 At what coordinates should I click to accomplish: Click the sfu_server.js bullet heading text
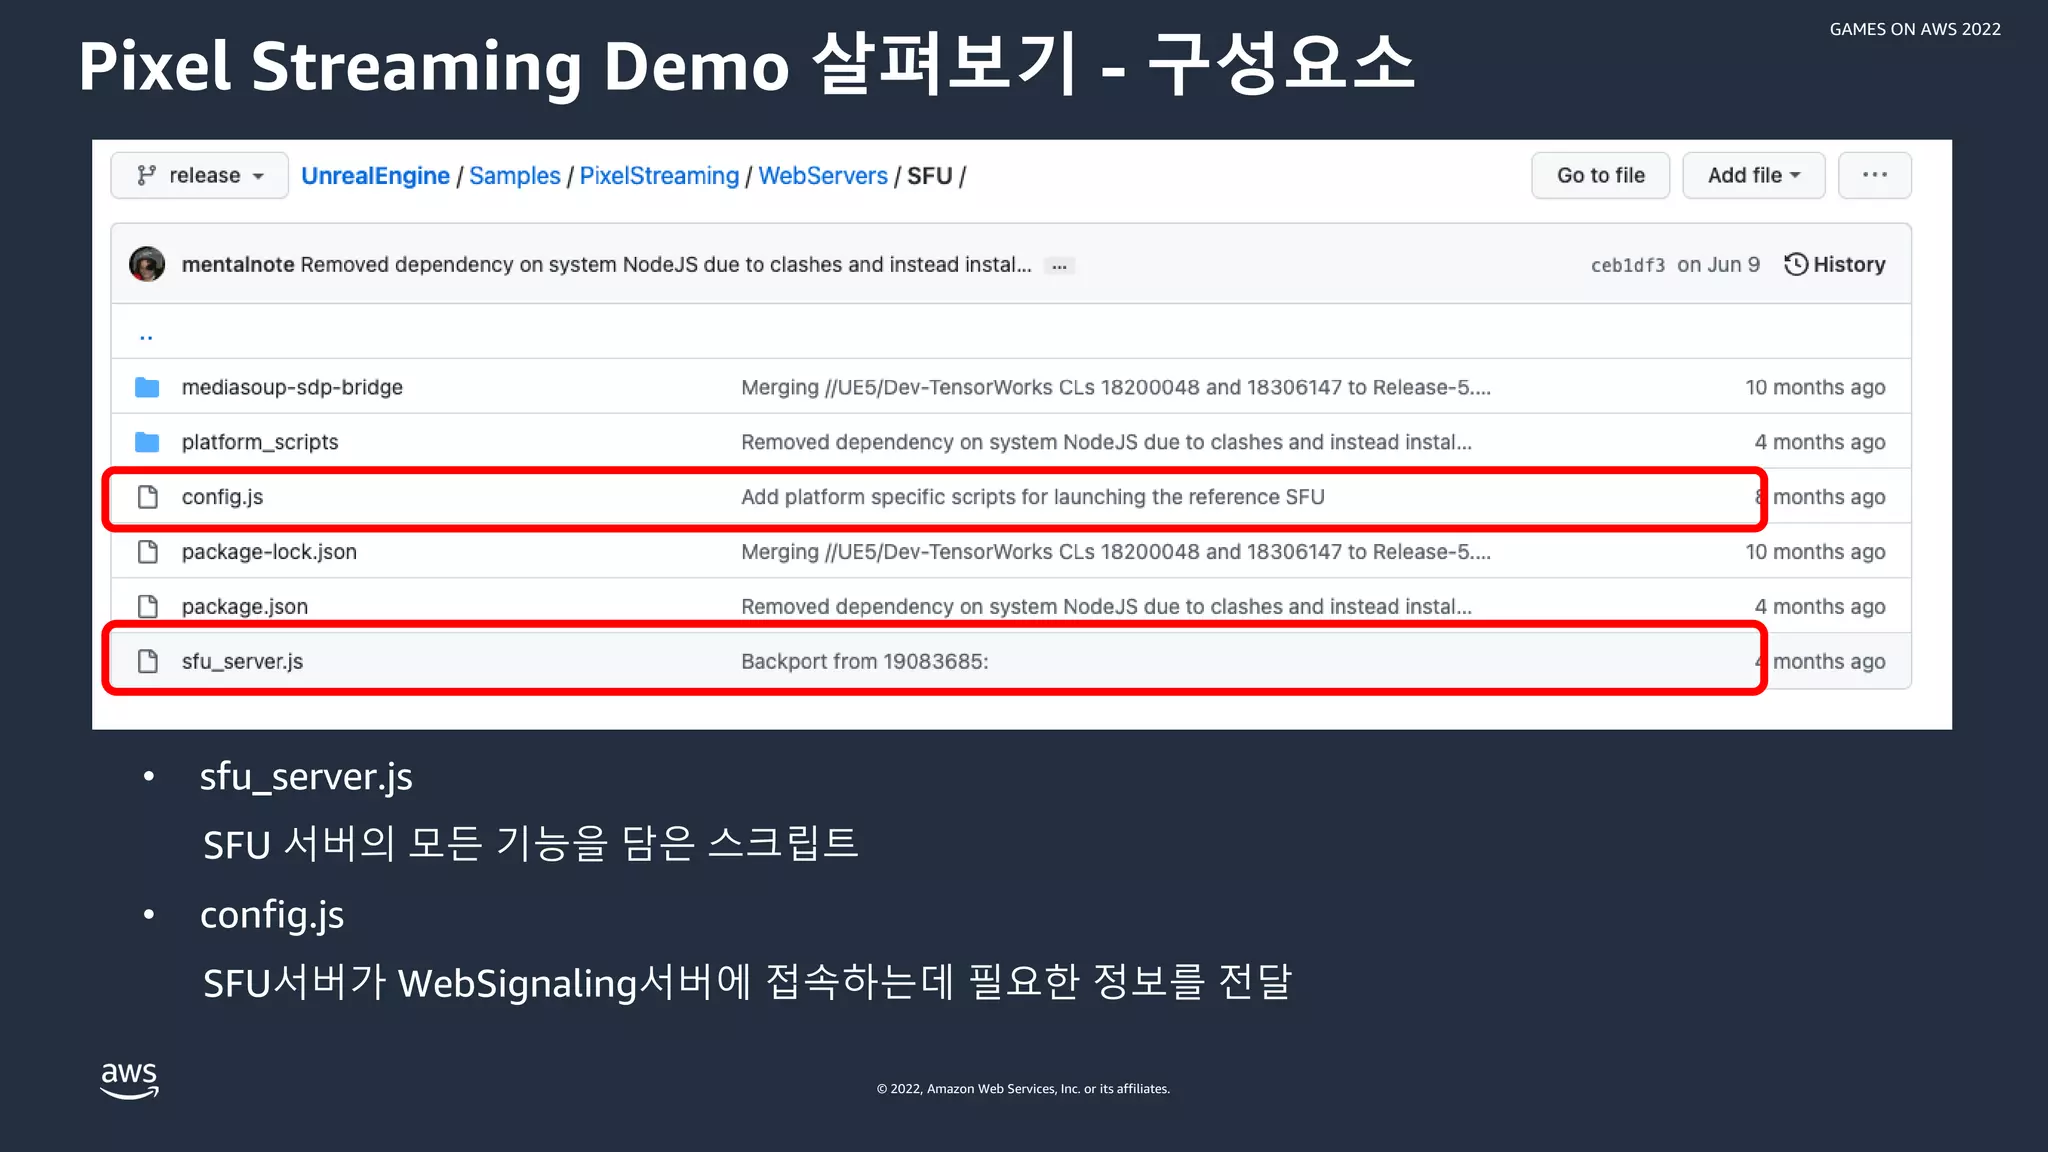306,777
